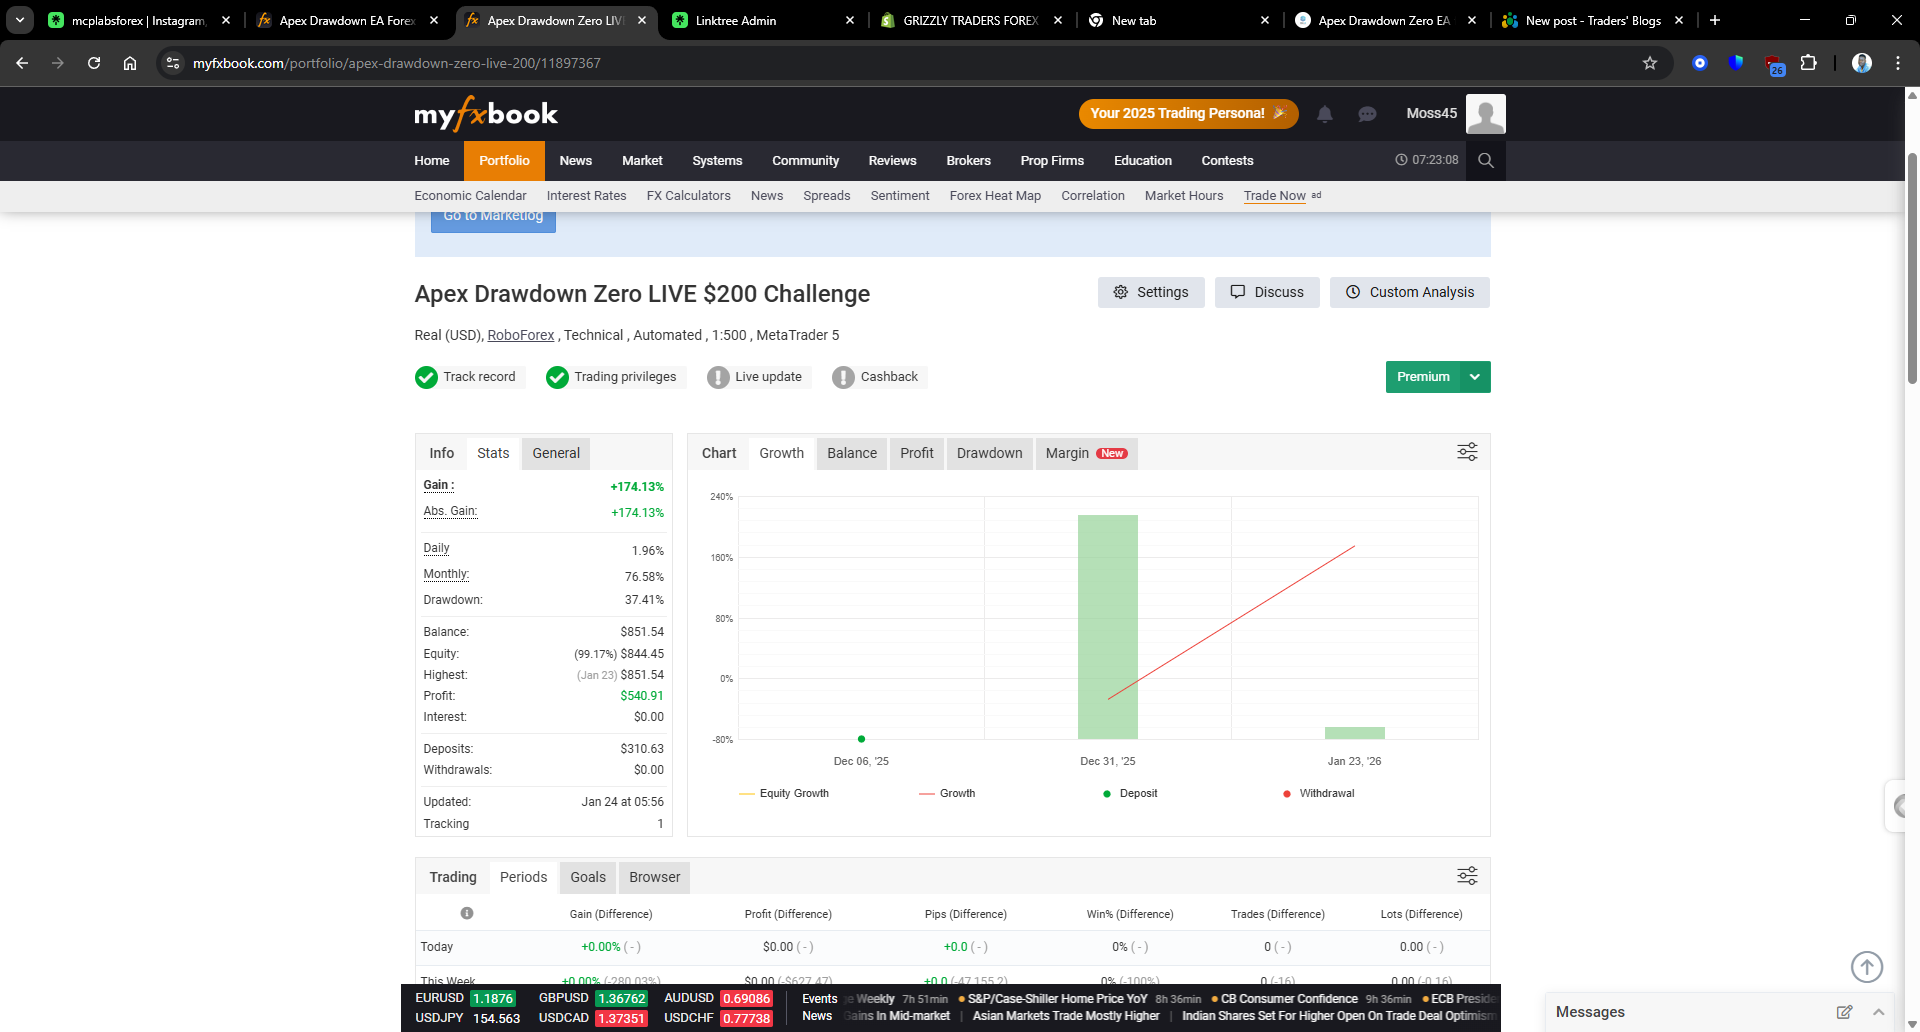Open the Portfolio menu item

[x=504, y=160]
